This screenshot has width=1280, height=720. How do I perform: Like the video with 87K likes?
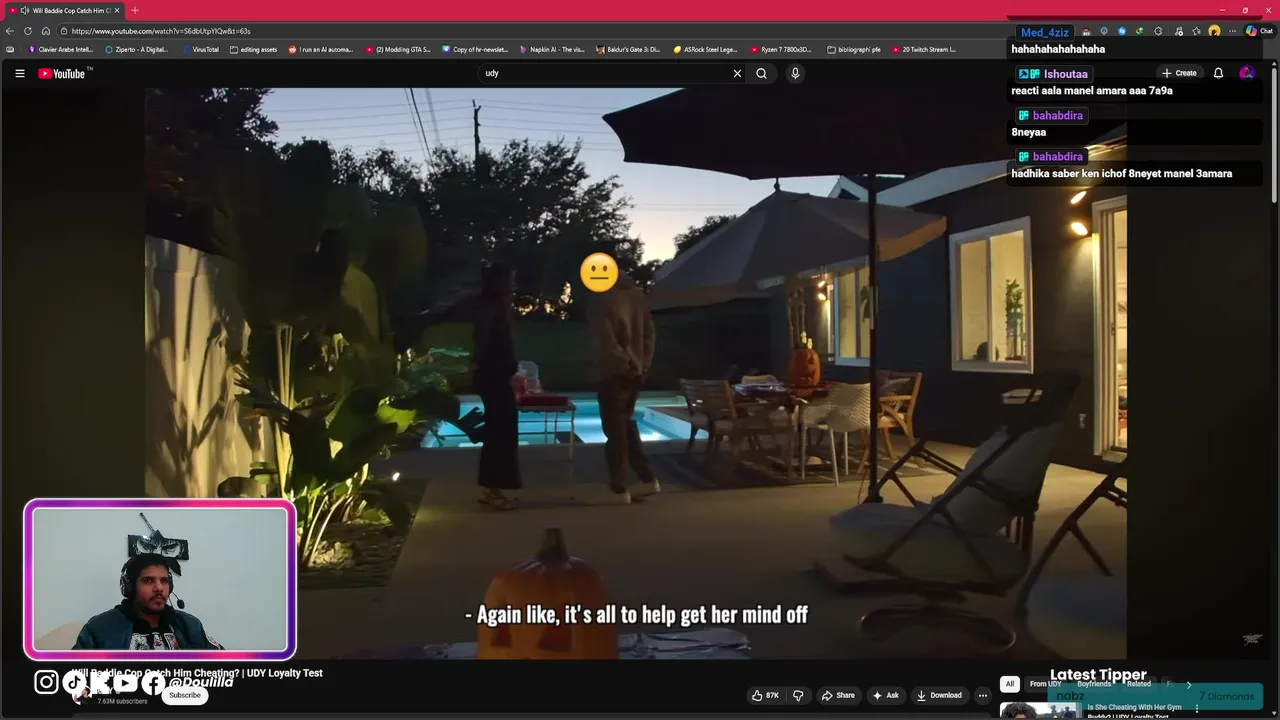766,695
